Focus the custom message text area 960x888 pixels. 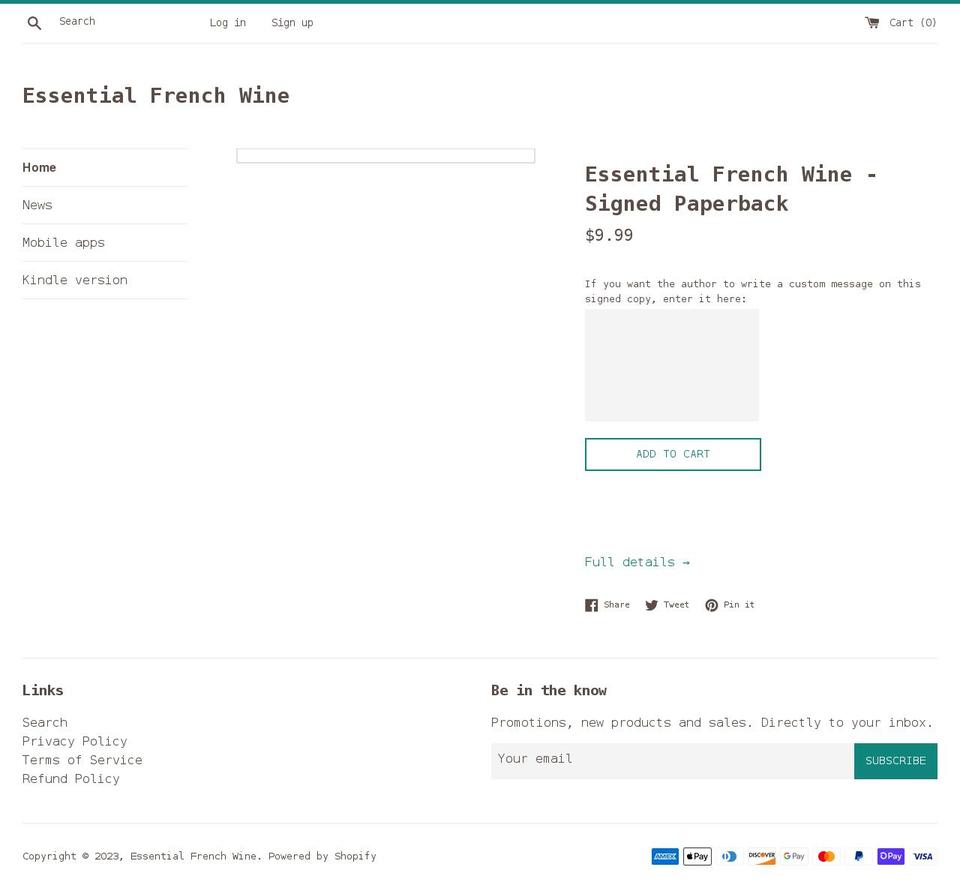[x=672, y=365]
